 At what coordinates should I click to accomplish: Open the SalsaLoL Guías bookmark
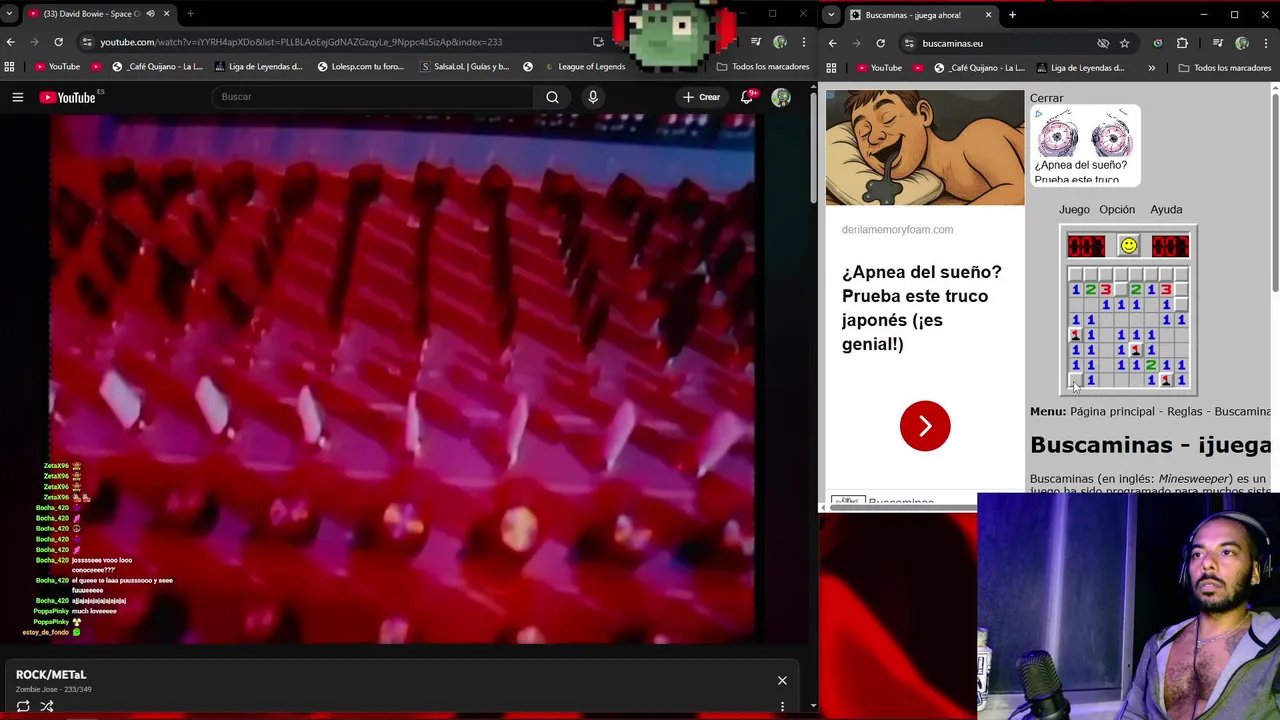coord(465,67)
